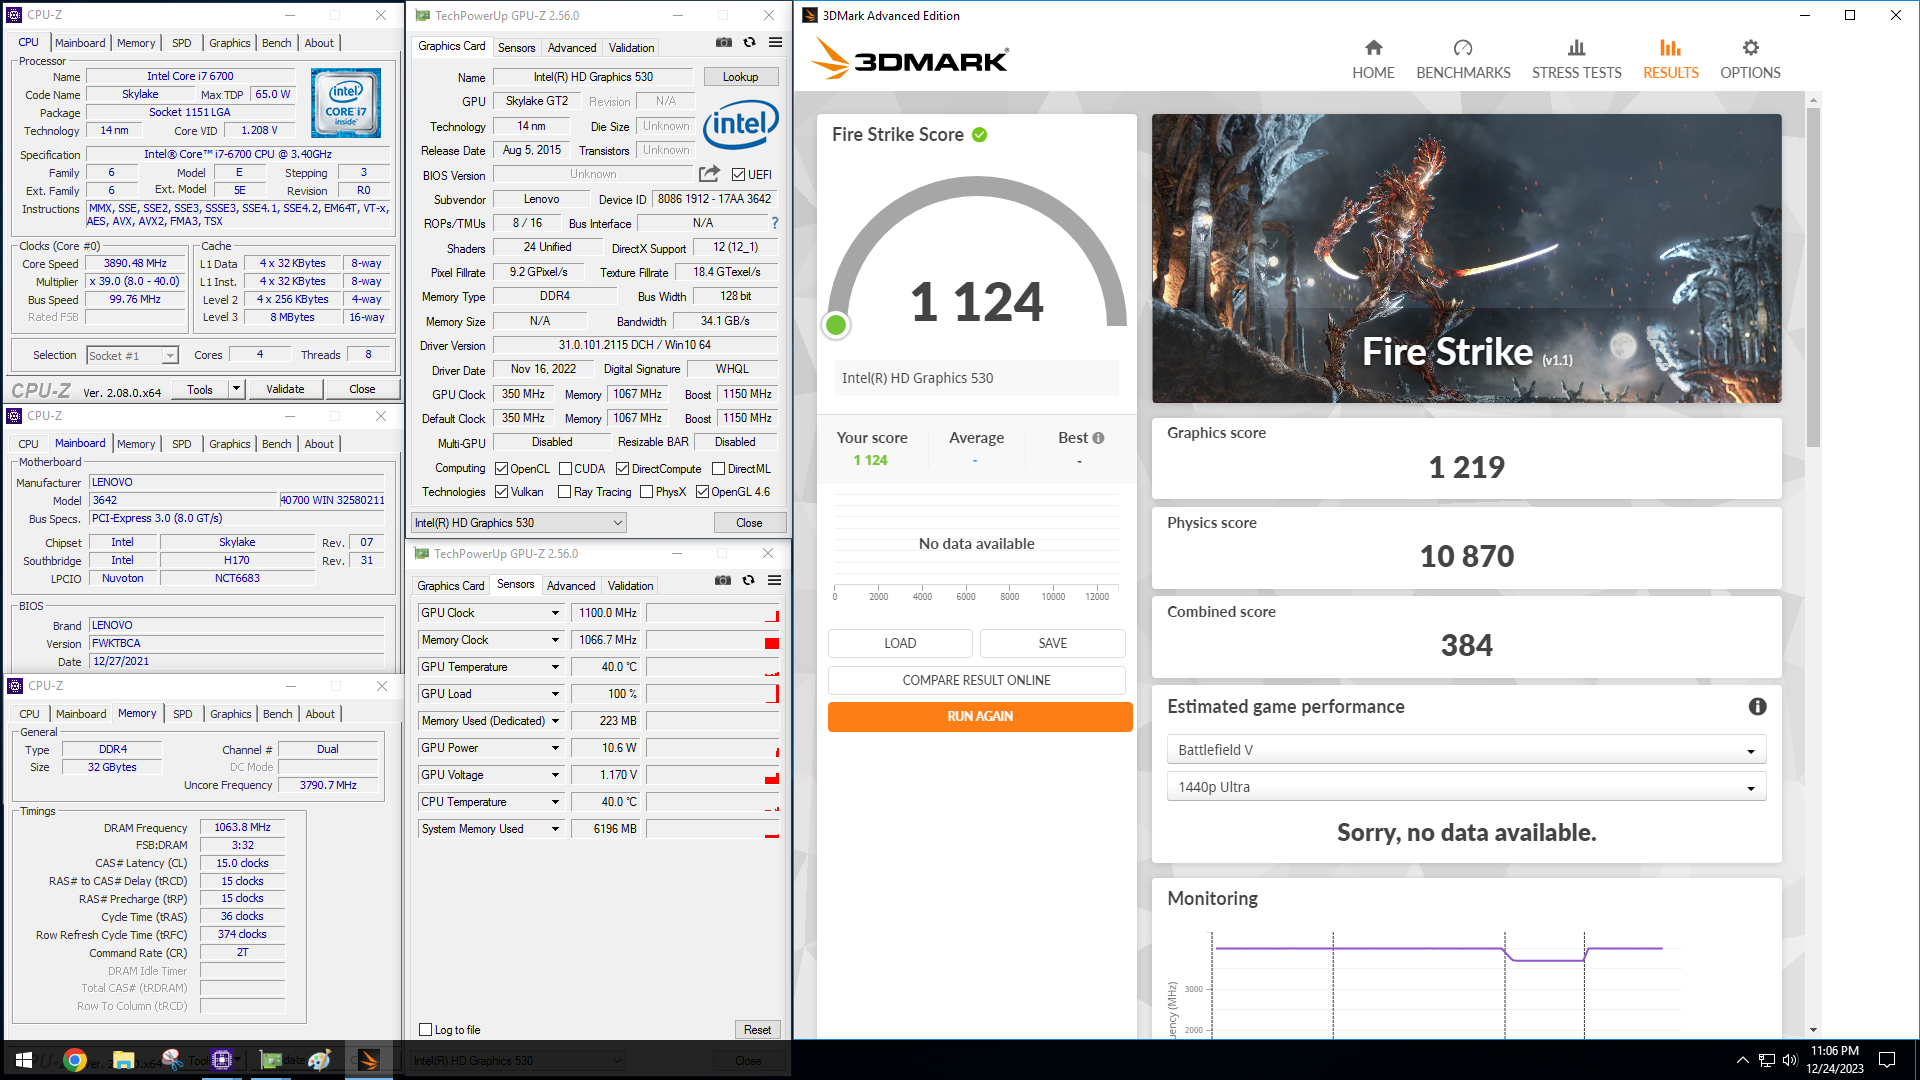Viewport: 1920px width, 1080px height.
Task: Expand the GPU Temperature sensor dropdown
Action: (x=555, y=667)
